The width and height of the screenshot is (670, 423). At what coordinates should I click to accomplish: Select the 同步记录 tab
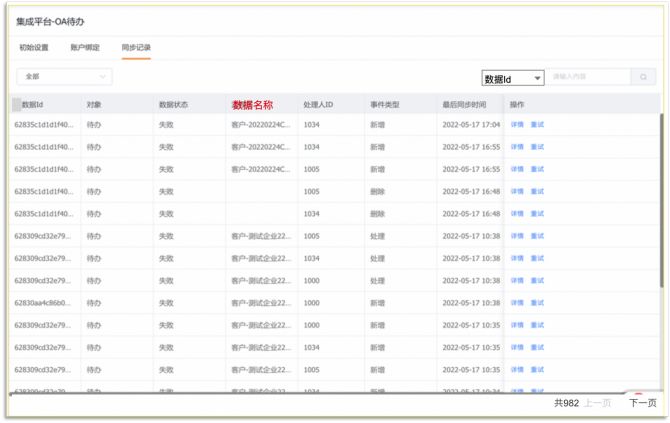click(136, 47)
